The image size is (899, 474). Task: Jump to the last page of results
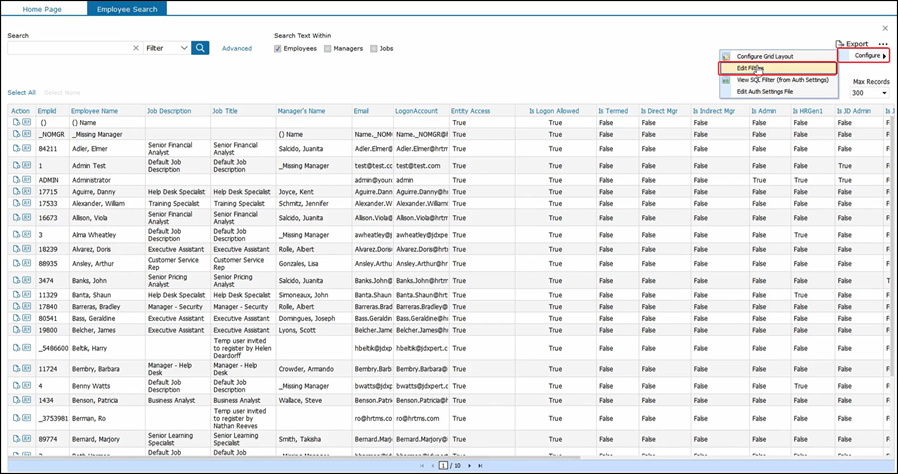[x=479, y=466]
